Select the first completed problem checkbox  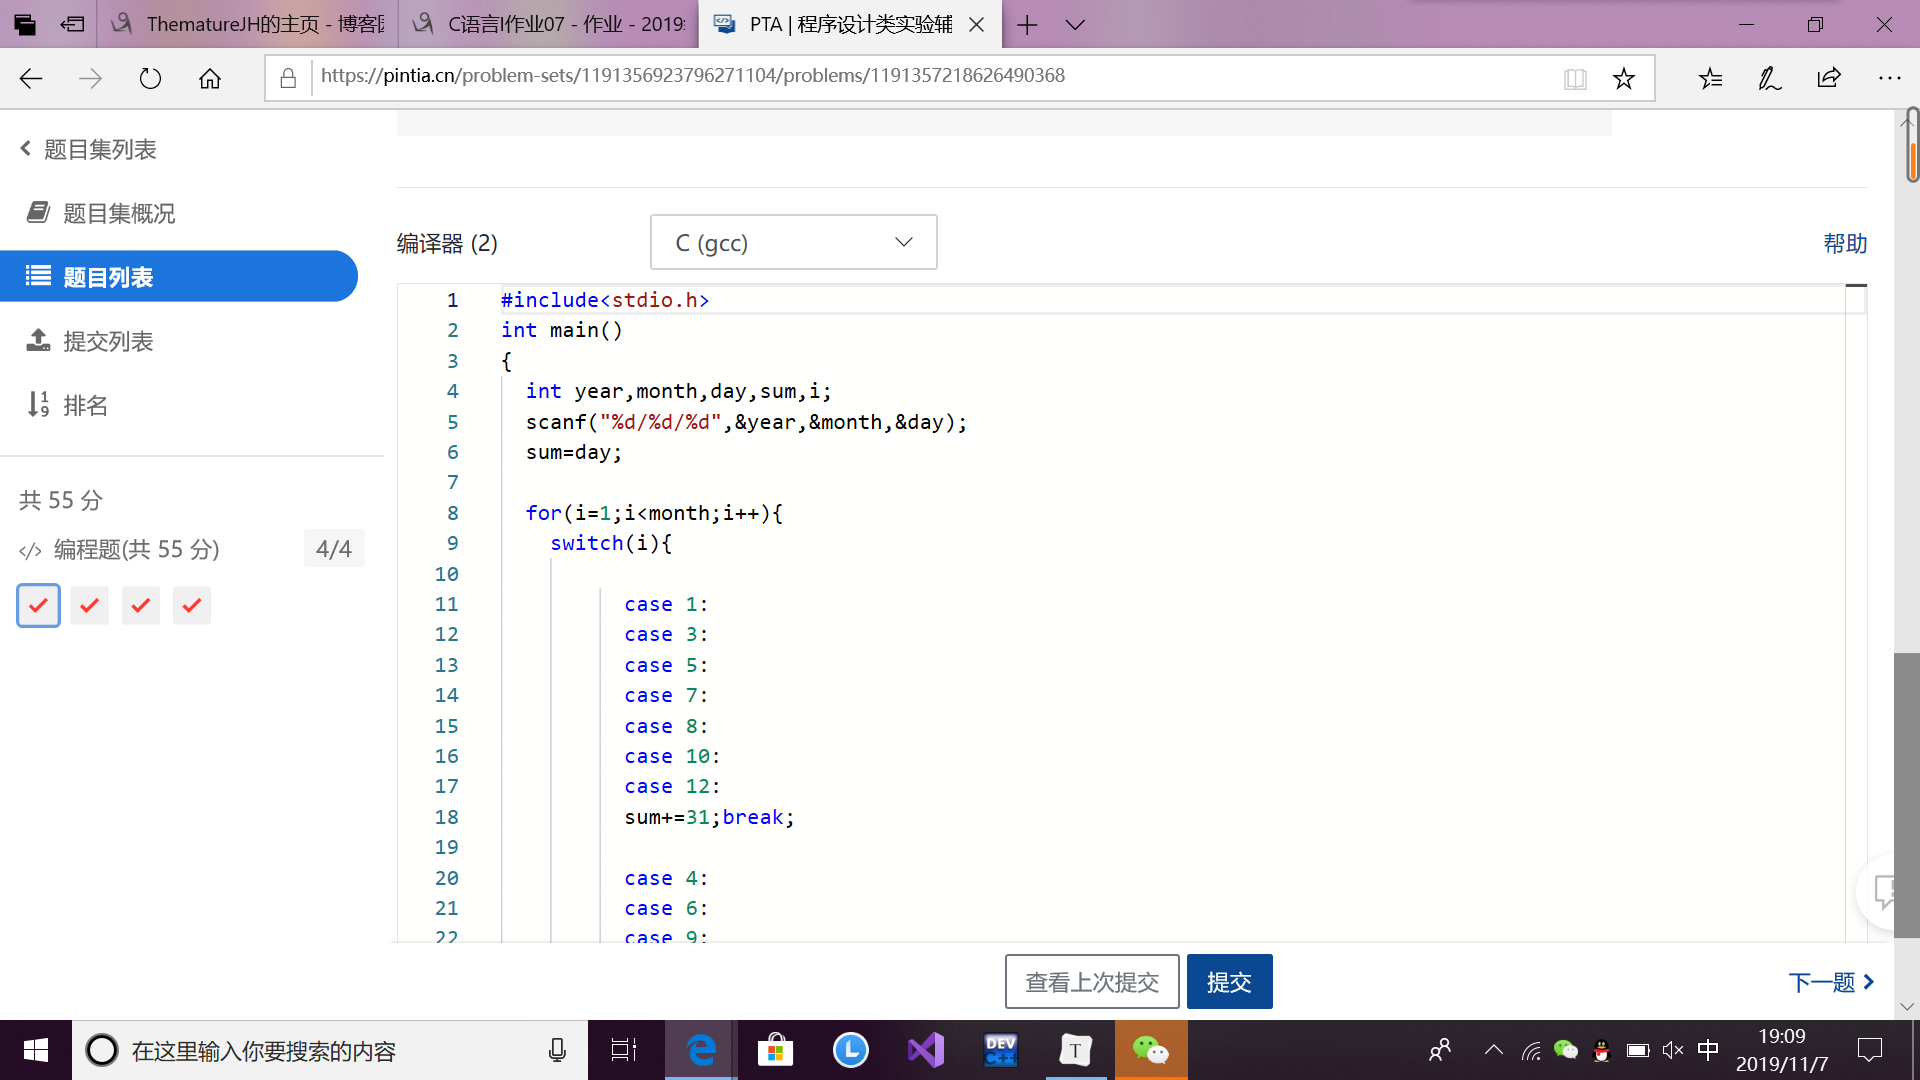(38, 605)
